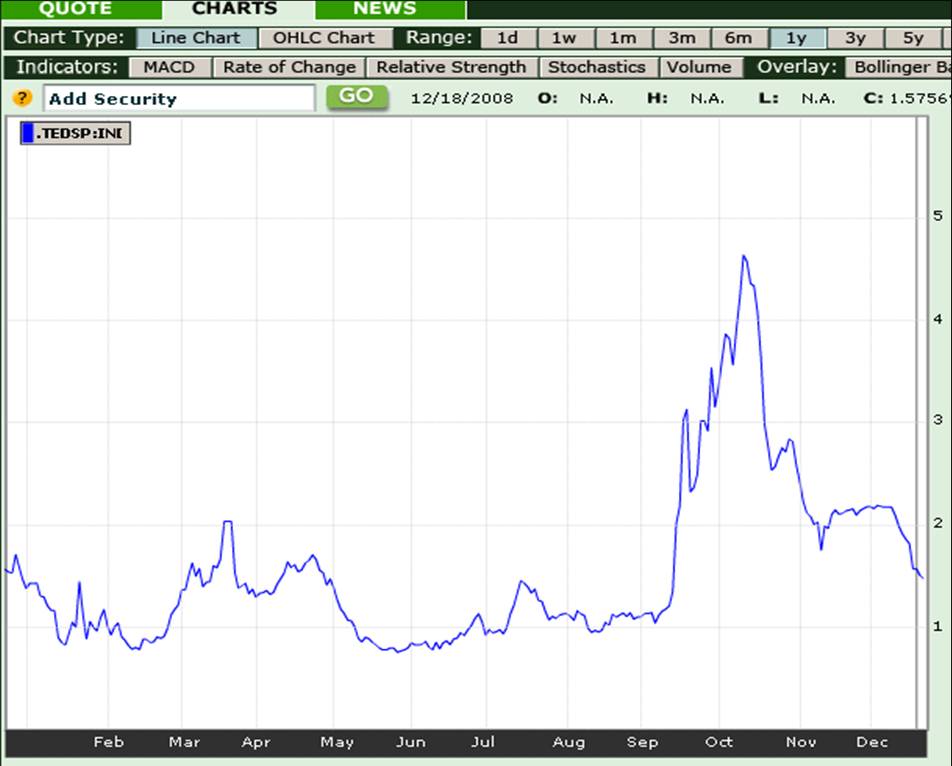
Task: Select OHLC Chart type
Action: tap(324, 38)
